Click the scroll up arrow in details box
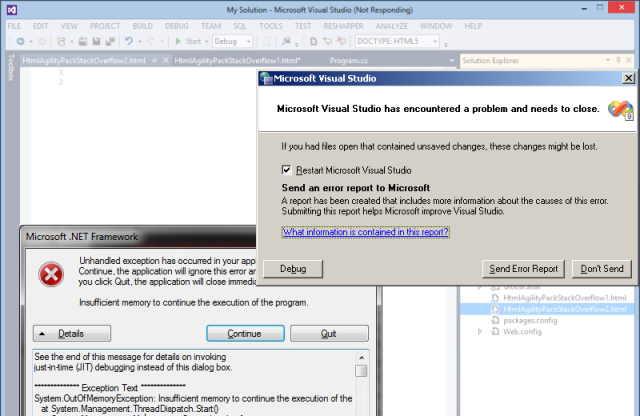 pyautogui.click(x=361, y=357)
